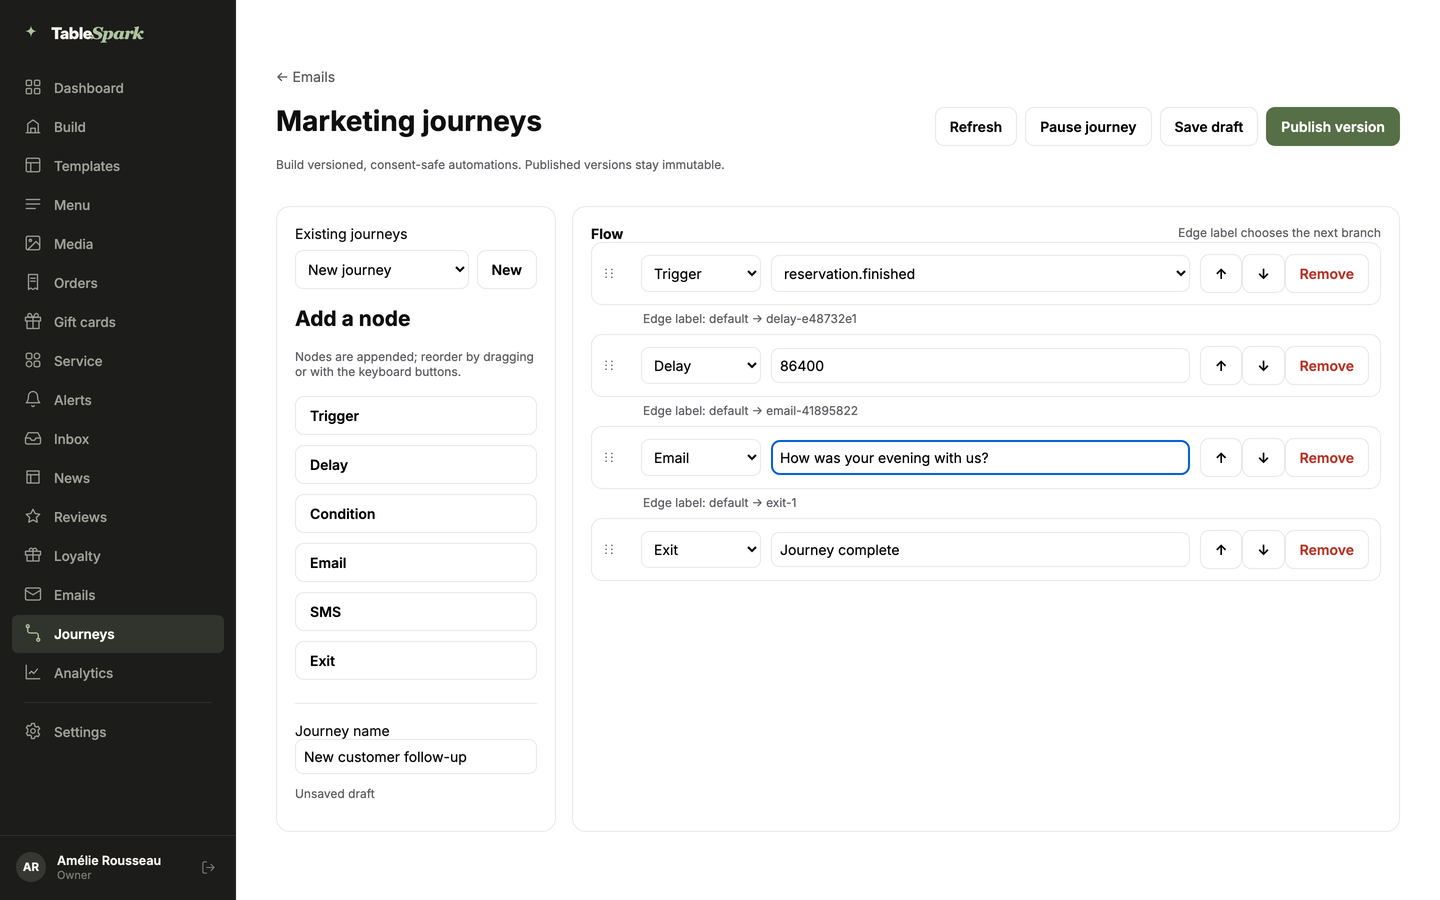Click Save draft
The image size is (1440, 900).
pyautogui.click(x=1209, y=127)
